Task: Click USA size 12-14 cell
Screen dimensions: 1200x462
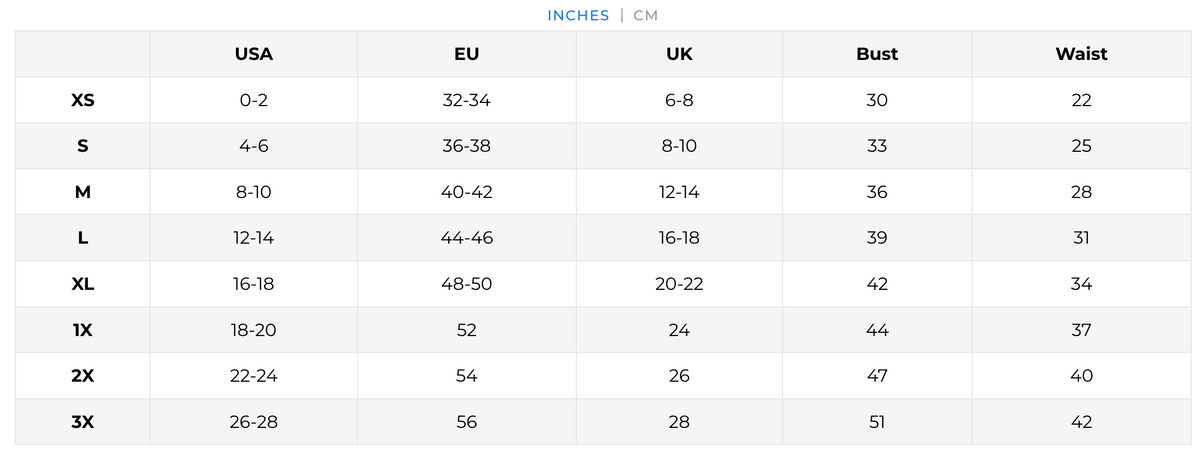Action: click(254, 238)
